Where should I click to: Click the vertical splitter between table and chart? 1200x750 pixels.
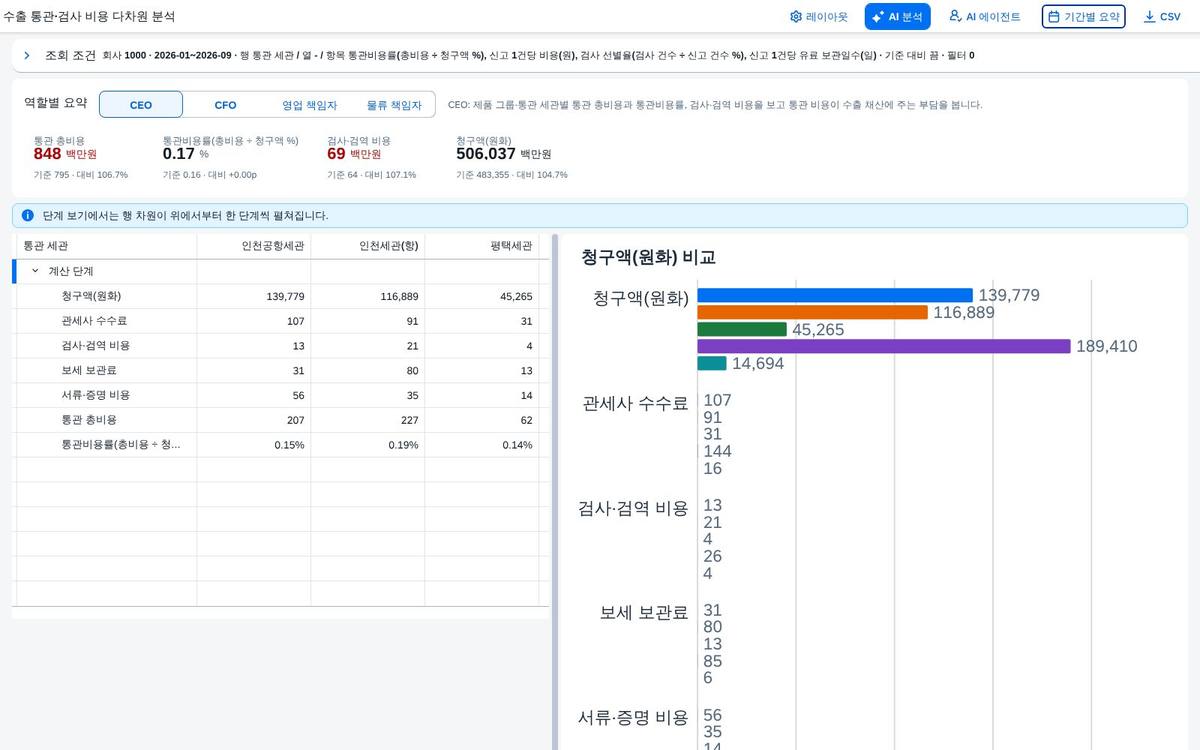coord(555,492)
